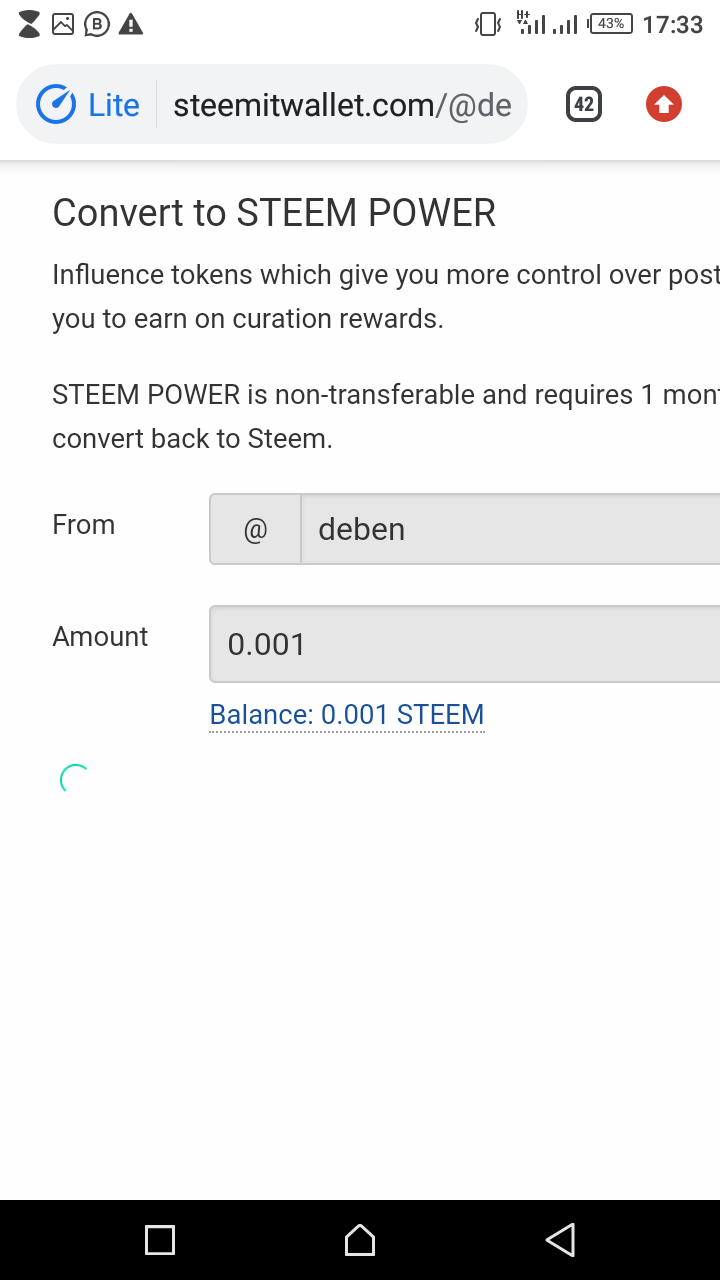This screenshot has height=1280, width=720.
Task: Tap the hourglass icon in the status bar
Action: (x=30, y=24)
